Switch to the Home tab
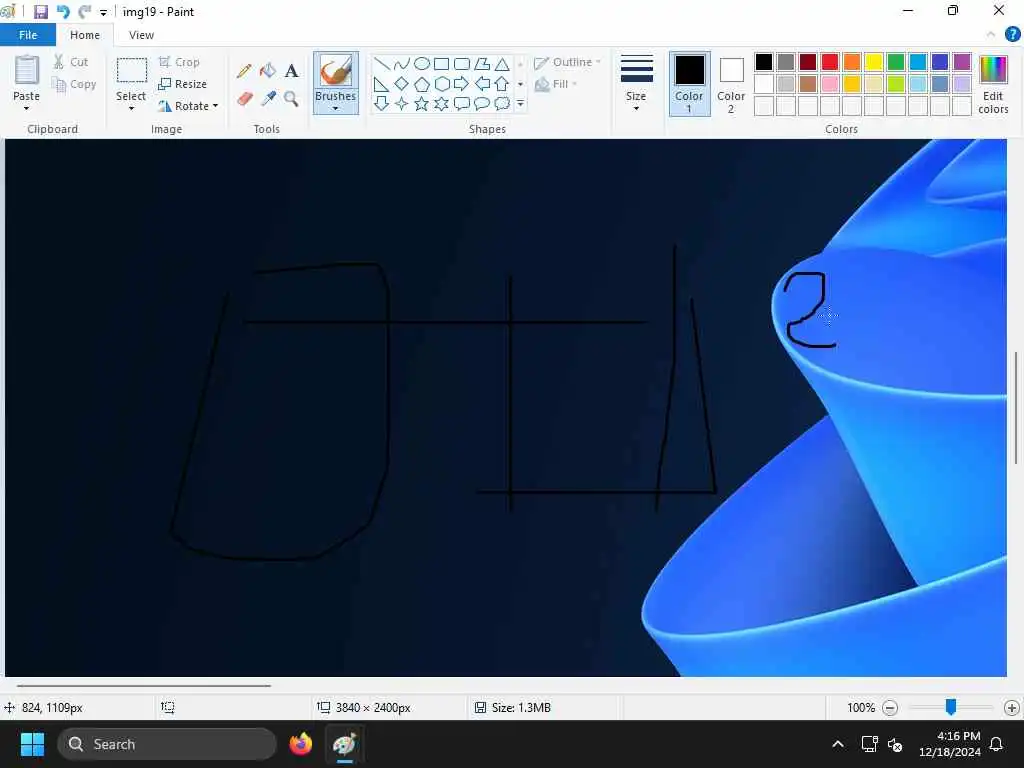 point(85,35)
